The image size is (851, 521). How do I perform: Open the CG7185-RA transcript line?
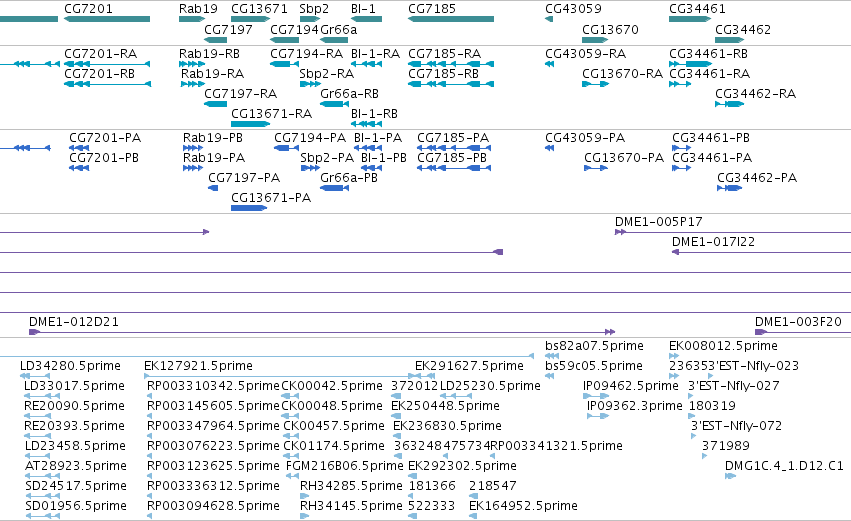(451, 64)
